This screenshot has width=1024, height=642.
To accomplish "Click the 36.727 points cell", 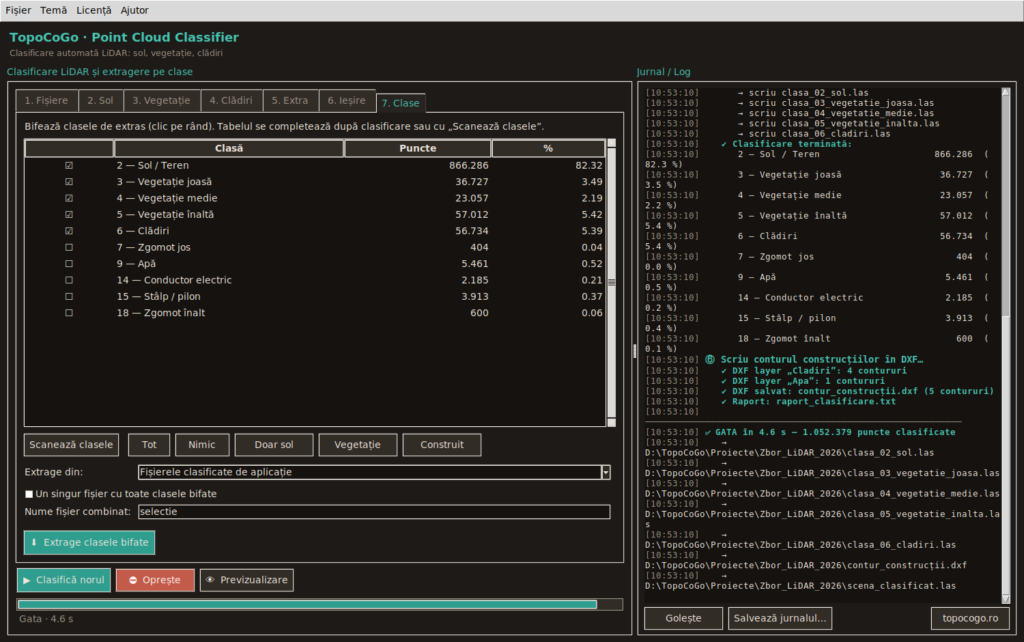I will [472, 182].
